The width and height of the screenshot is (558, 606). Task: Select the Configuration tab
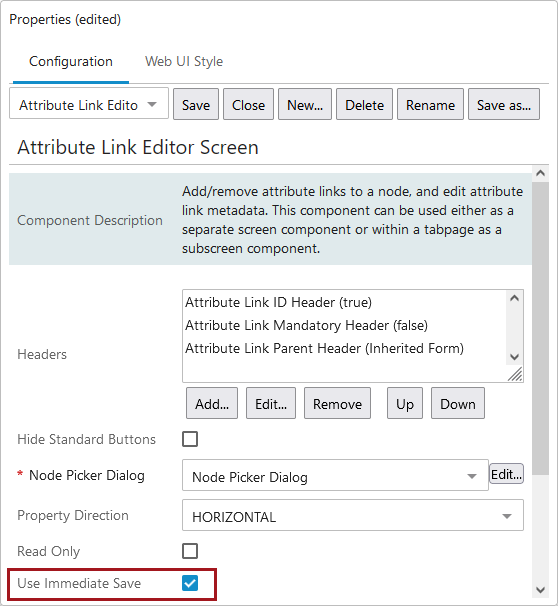71,61
